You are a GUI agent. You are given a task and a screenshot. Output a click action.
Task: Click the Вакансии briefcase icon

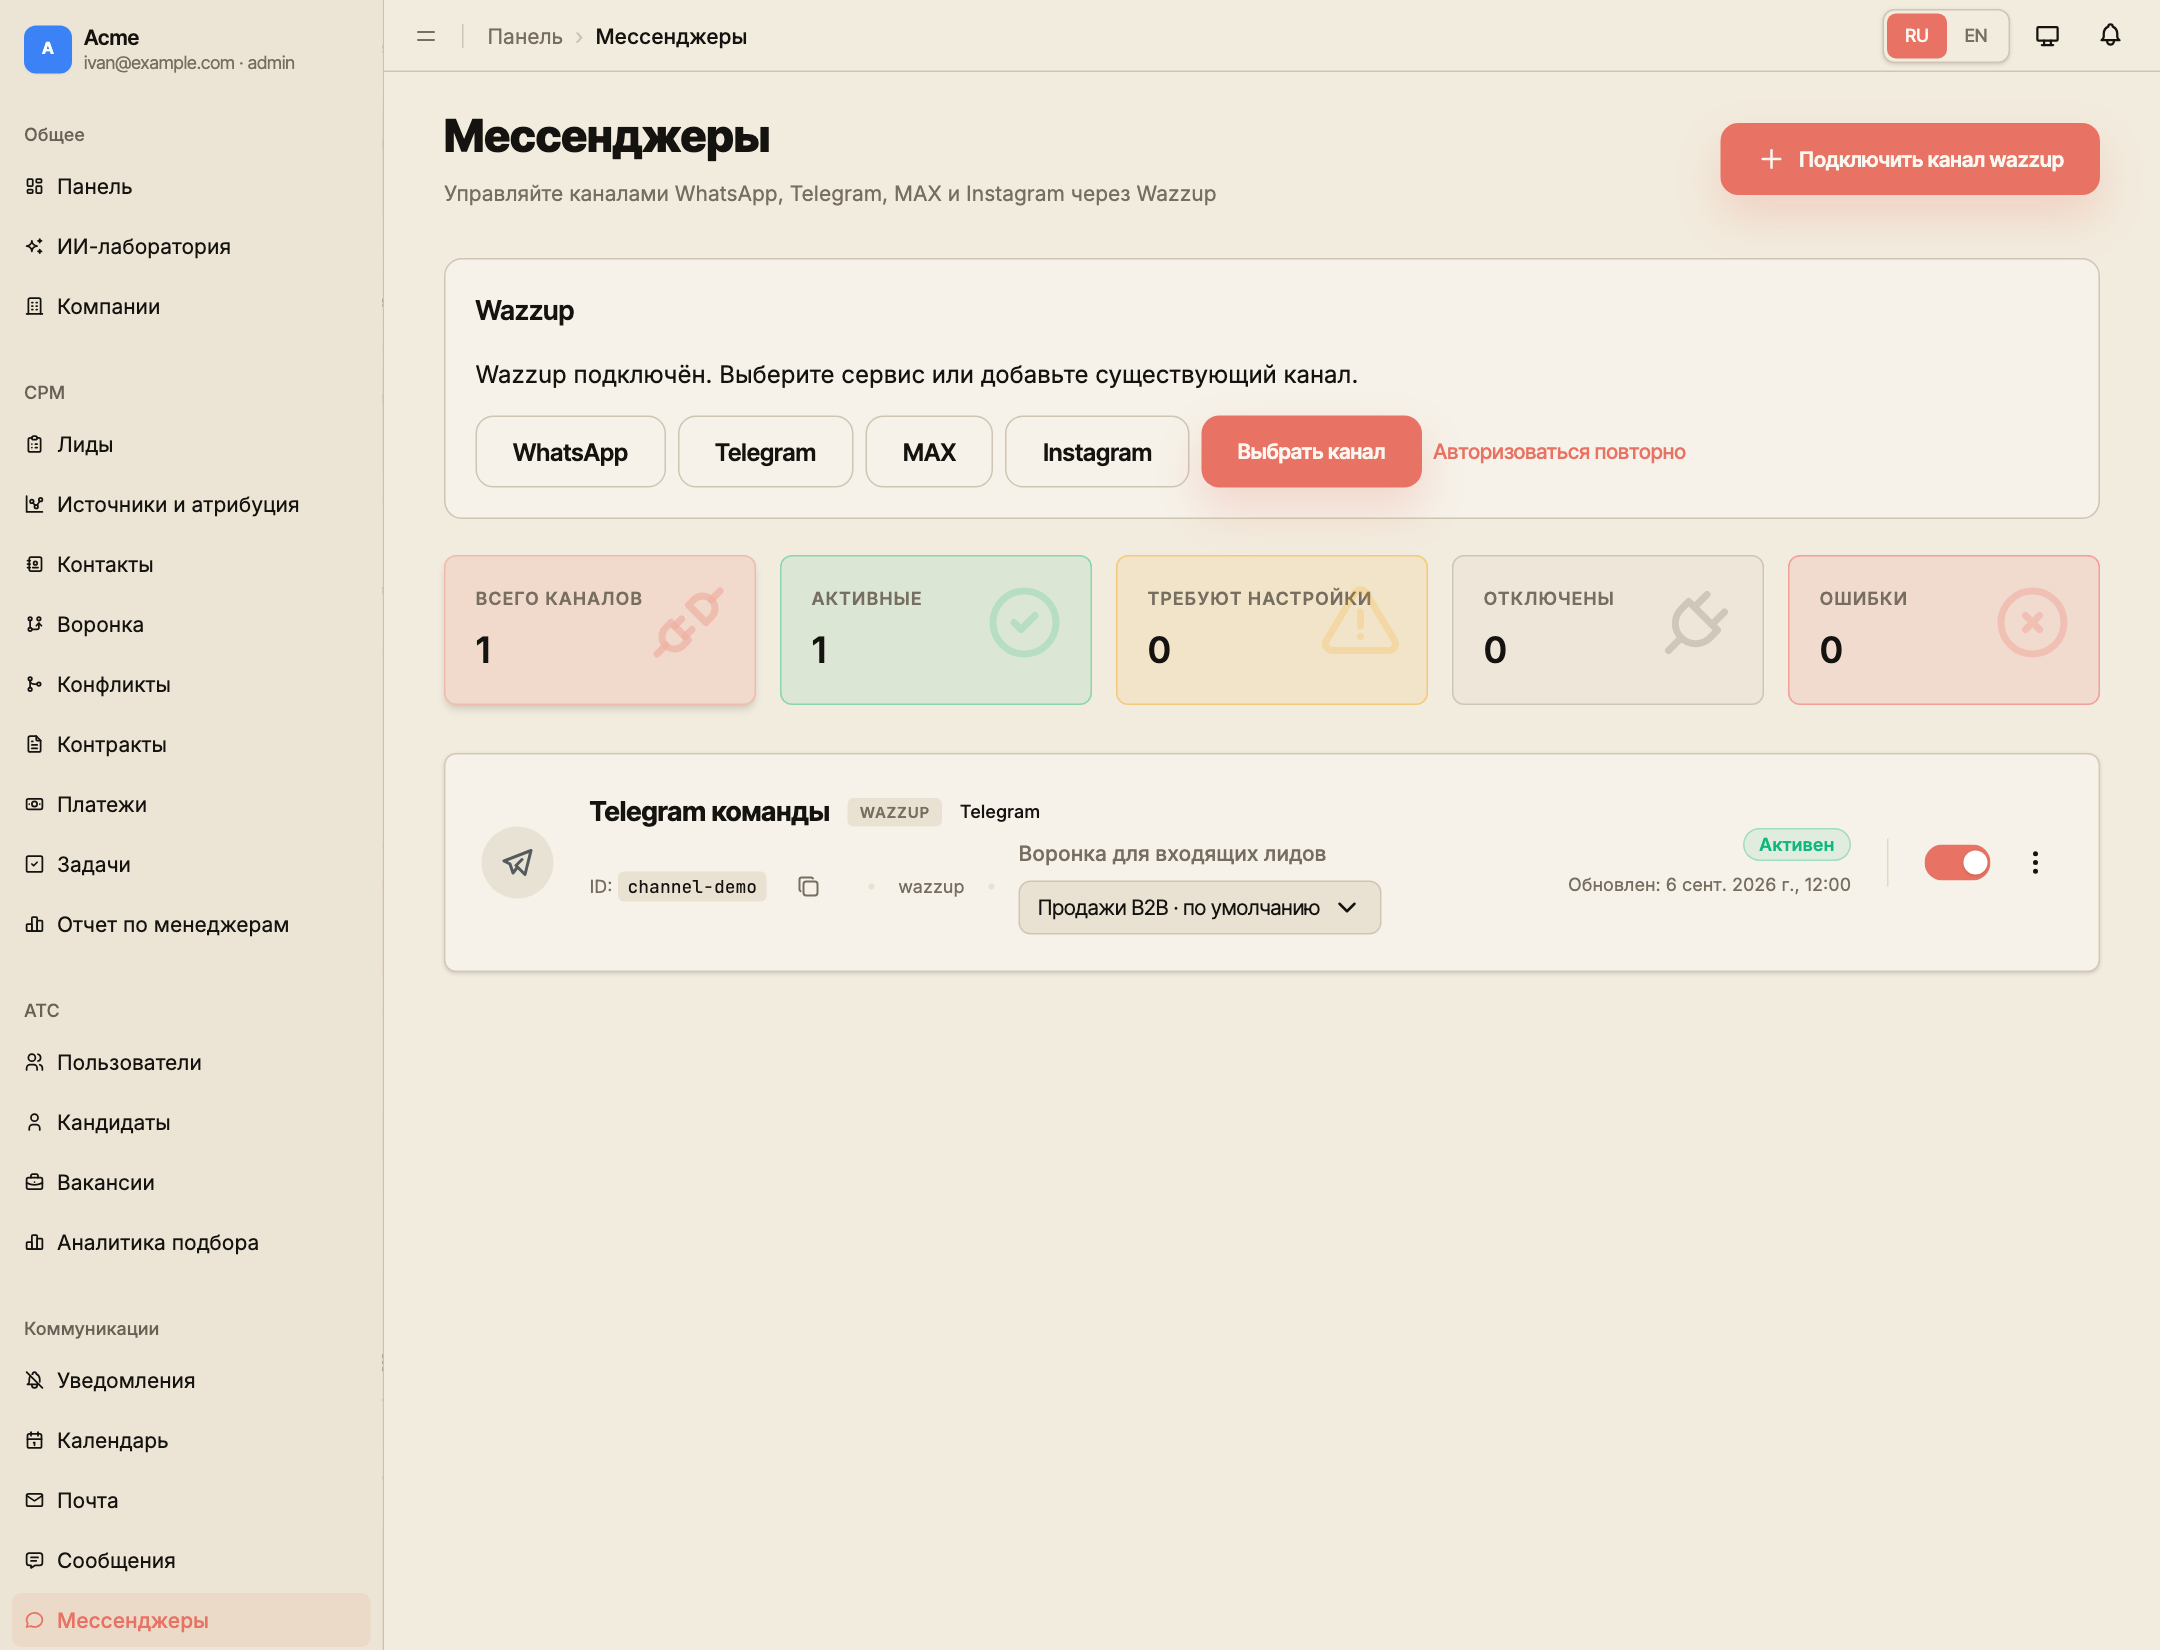click(35, 1182)
